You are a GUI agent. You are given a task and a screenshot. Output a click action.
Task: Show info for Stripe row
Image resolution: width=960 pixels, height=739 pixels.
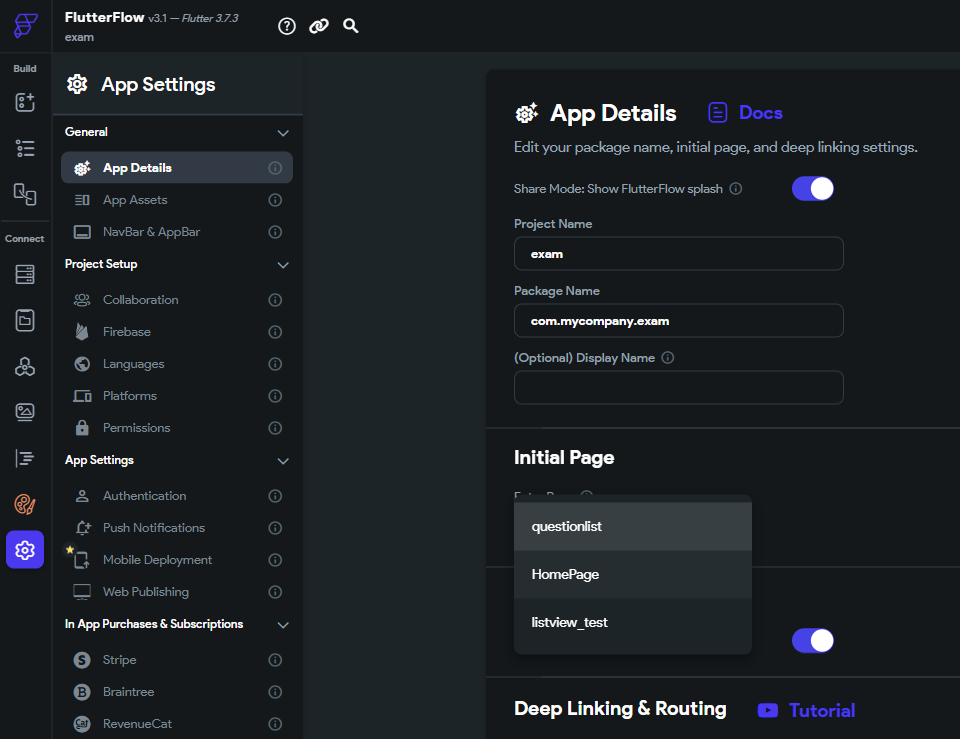click(276, 660)
